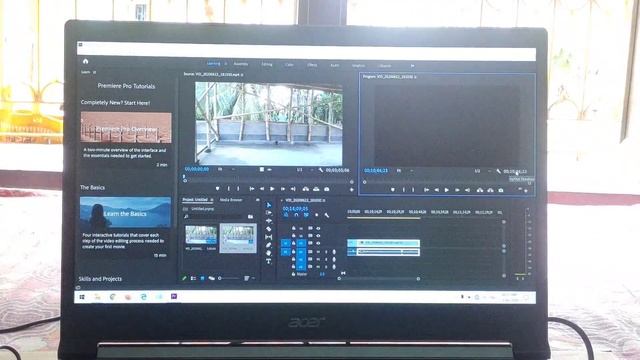Toggle Add Markers option in Timeline

click(317, 215)
